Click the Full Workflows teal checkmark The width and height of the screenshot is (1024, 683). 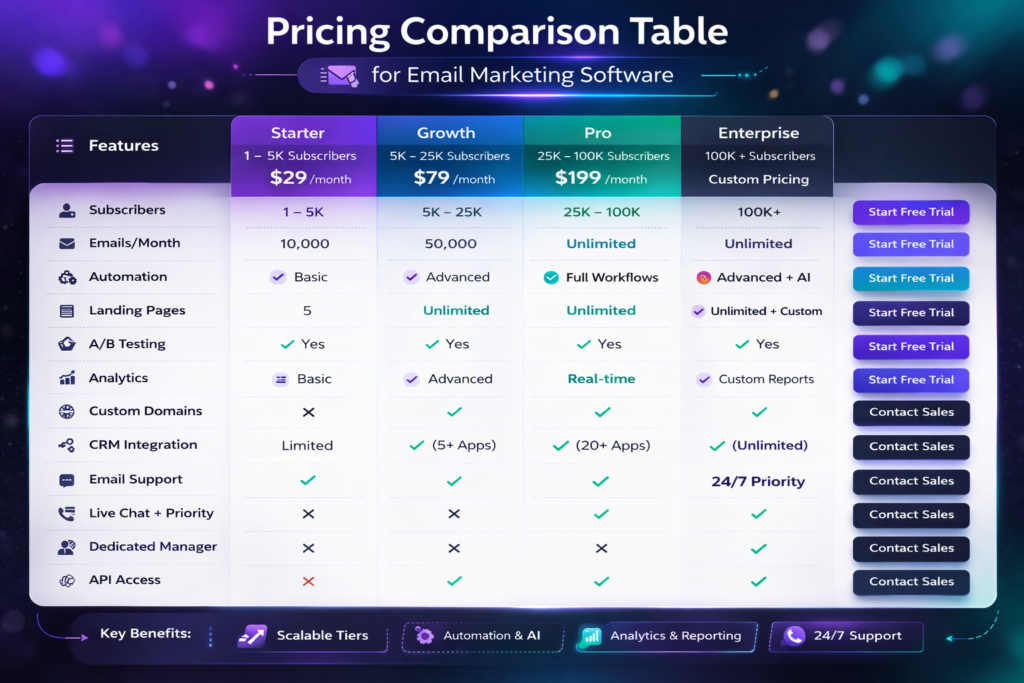click(550, 278)
